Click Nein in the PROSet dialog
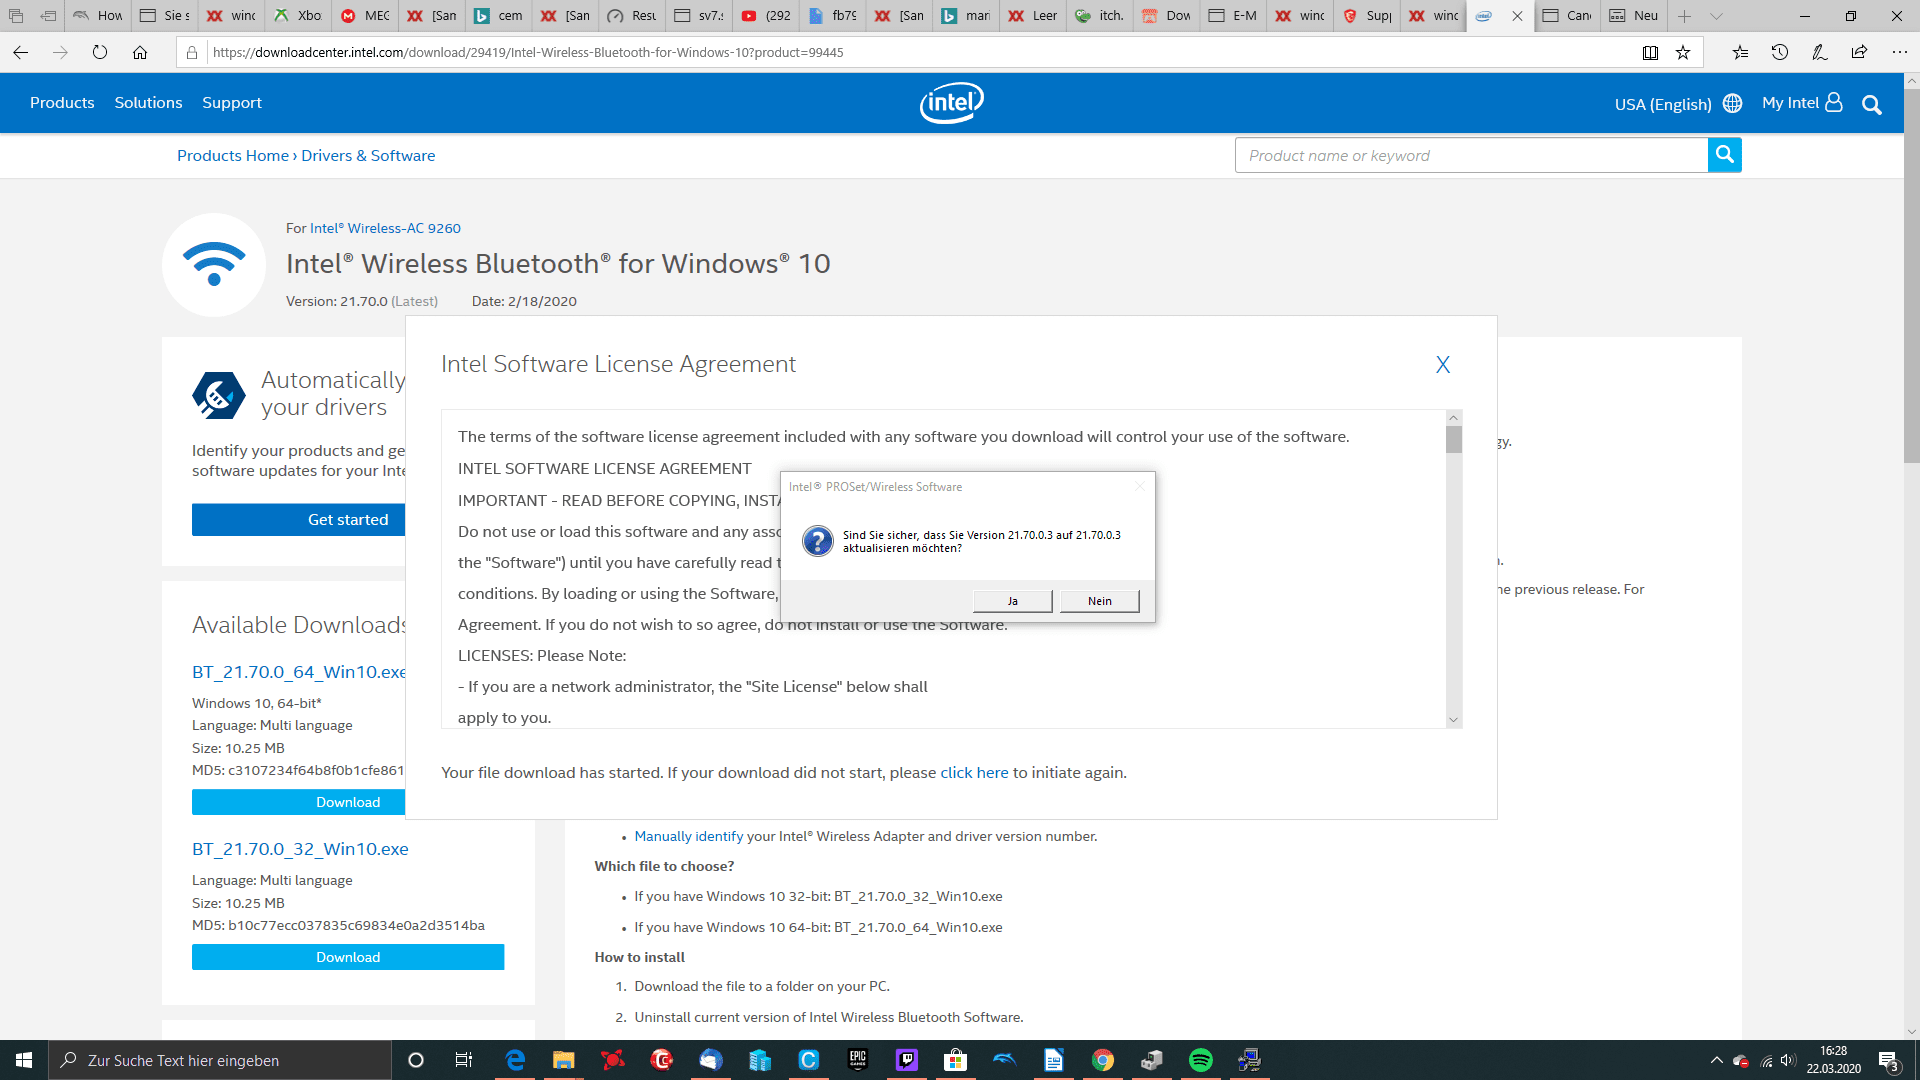The width and height of the screenshot is (1920, 1080). [x=1100, y=601]
